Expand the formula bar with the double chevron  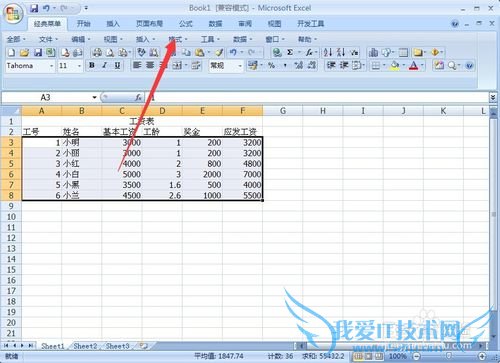click(x=493, y=97)
